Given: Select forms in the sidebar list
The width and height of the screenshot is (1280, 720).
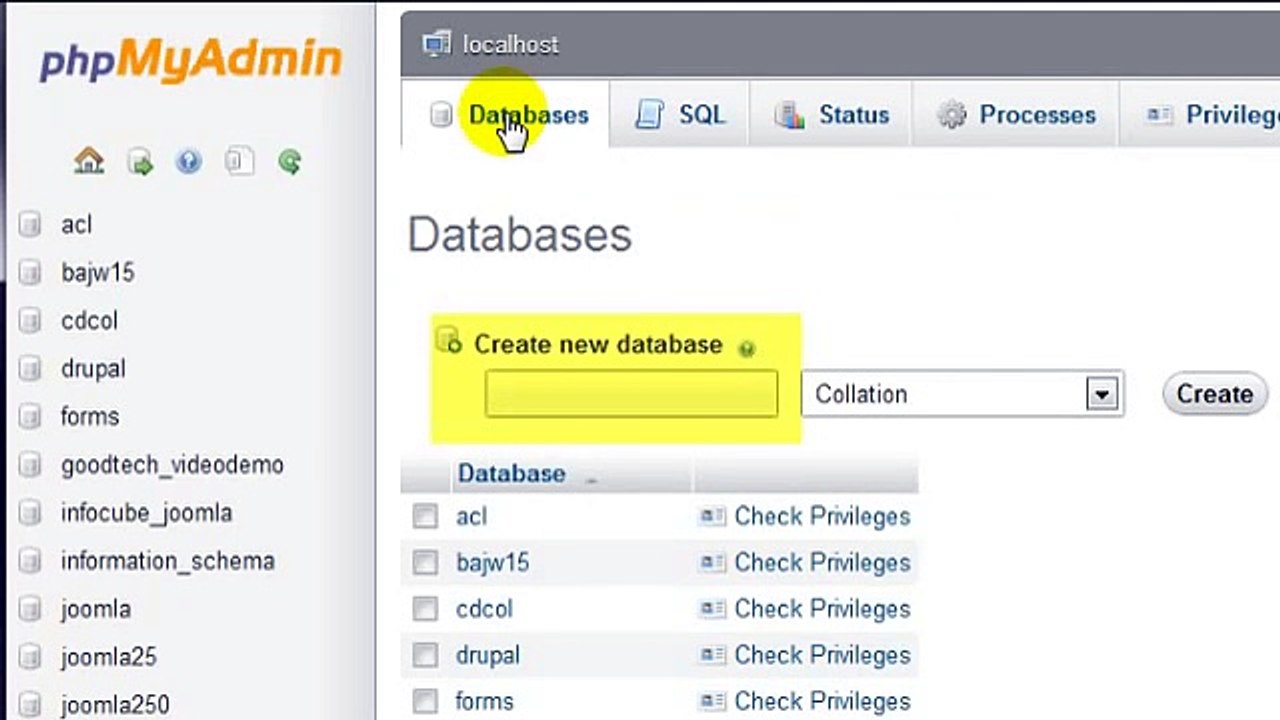Looking at the screenshot, I should click(x=90, y=416).
